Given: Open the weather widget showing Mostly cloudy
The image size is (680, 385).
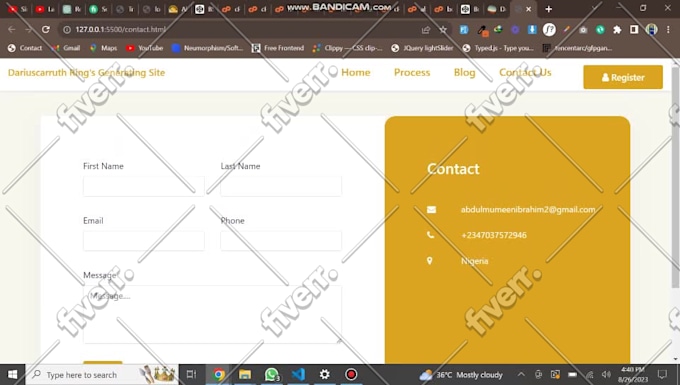Looking at the screenshot, I should (461, 375).
